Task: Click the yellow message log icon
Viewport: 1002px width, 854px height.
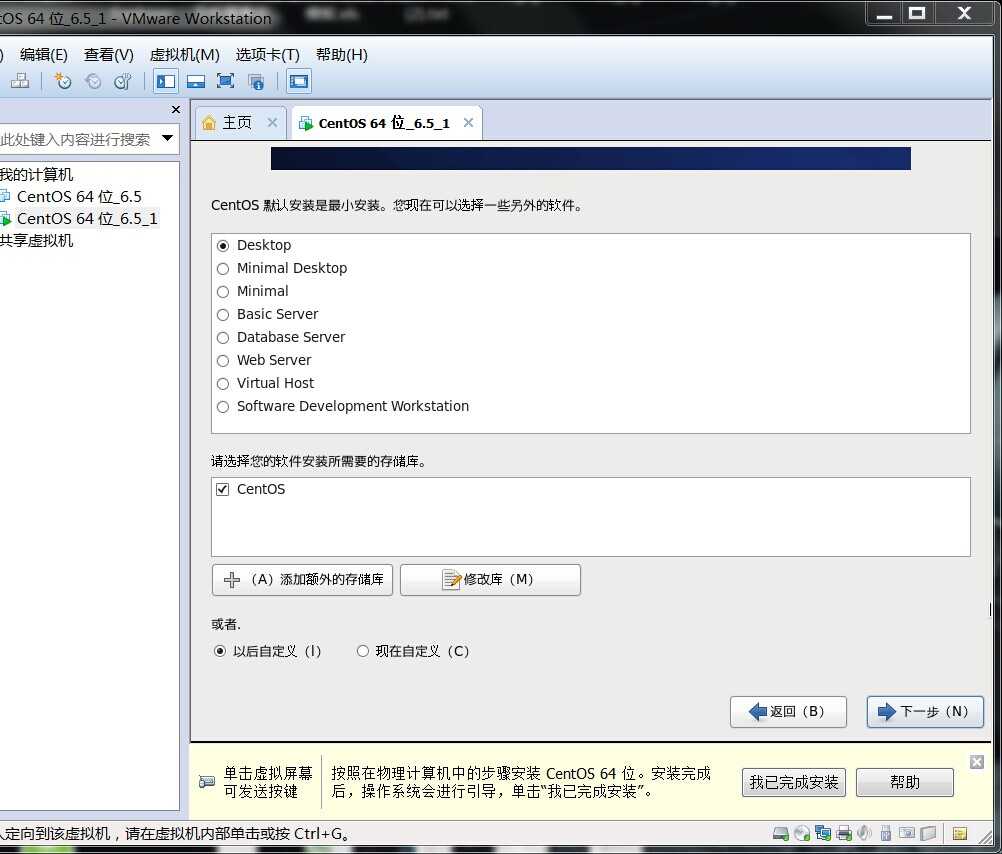Action: tap(960, 833)
